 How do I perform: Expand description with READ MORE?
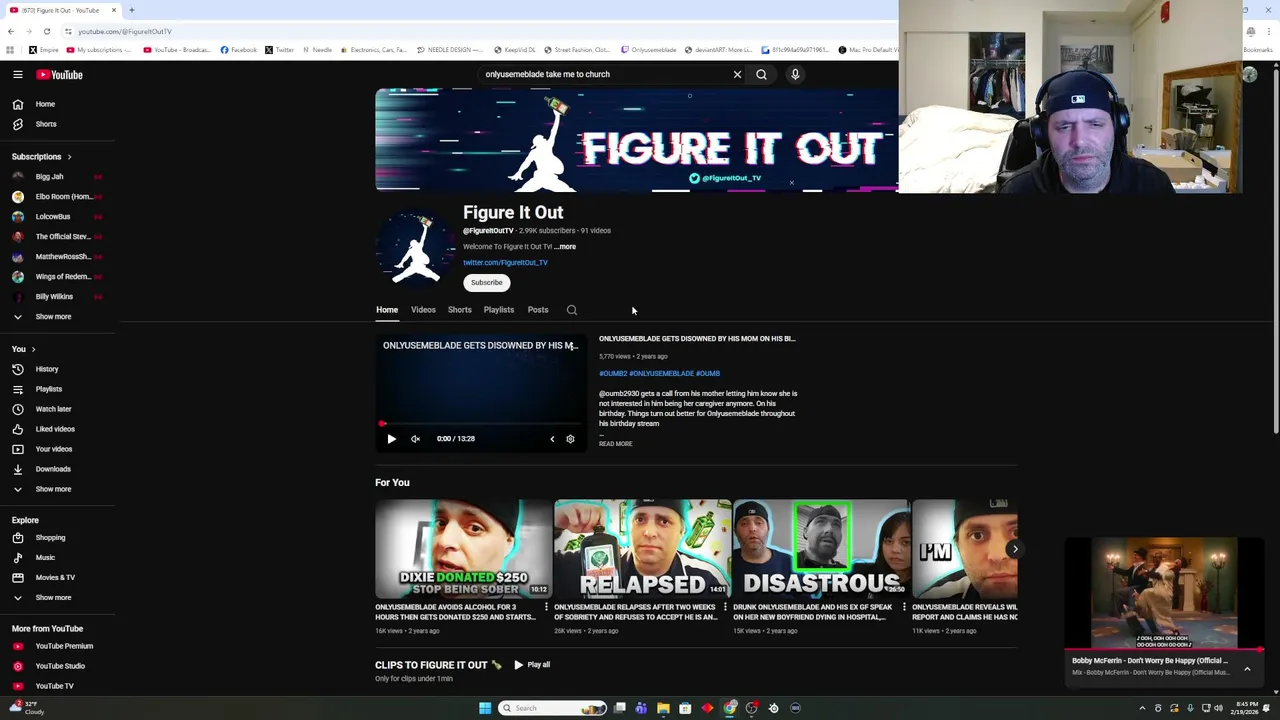tap(616, 444)
